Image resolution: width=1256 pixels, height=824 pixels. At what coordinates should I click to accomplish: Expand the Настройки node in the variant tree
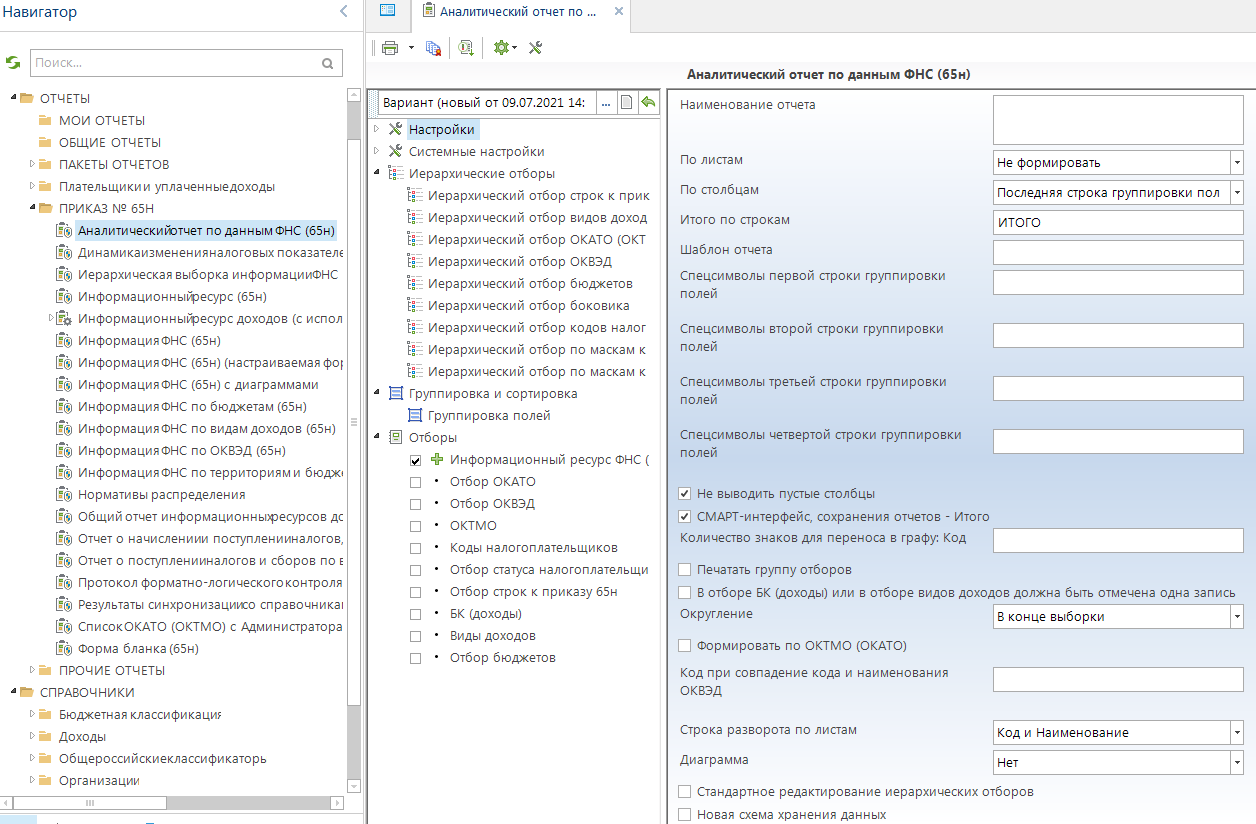(377, 129)
